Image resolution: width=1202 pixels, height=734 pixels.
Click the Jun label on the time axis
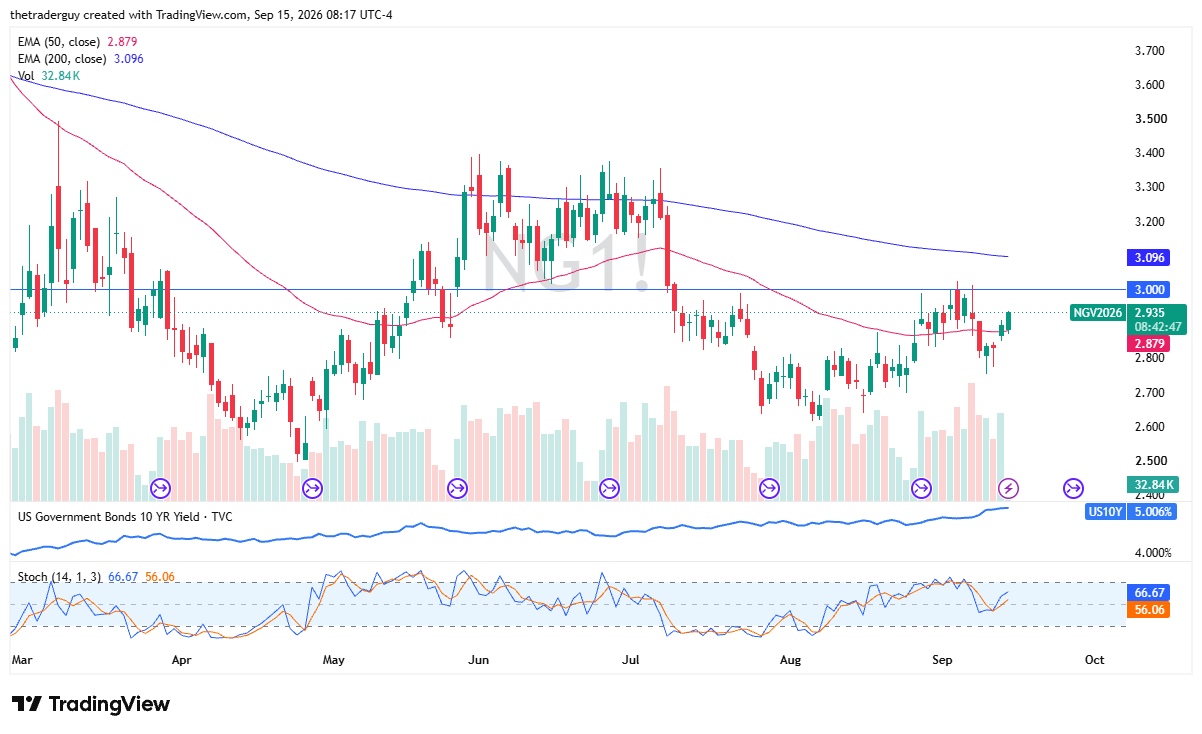tap(479, 660)
